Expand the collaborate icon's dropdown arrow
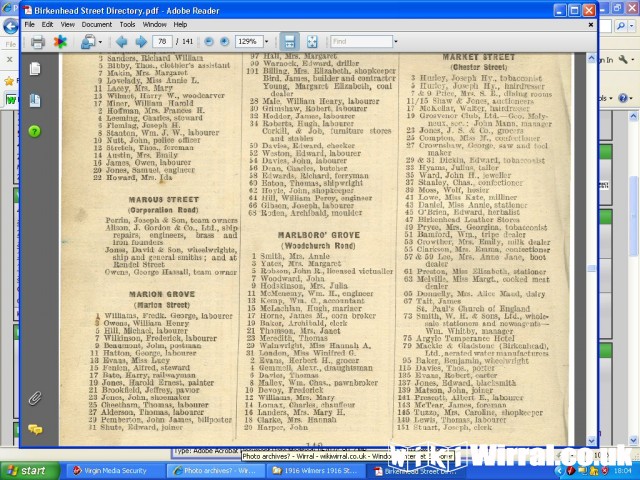The height and width of the screenshot is (480, 640). (100, 42)
